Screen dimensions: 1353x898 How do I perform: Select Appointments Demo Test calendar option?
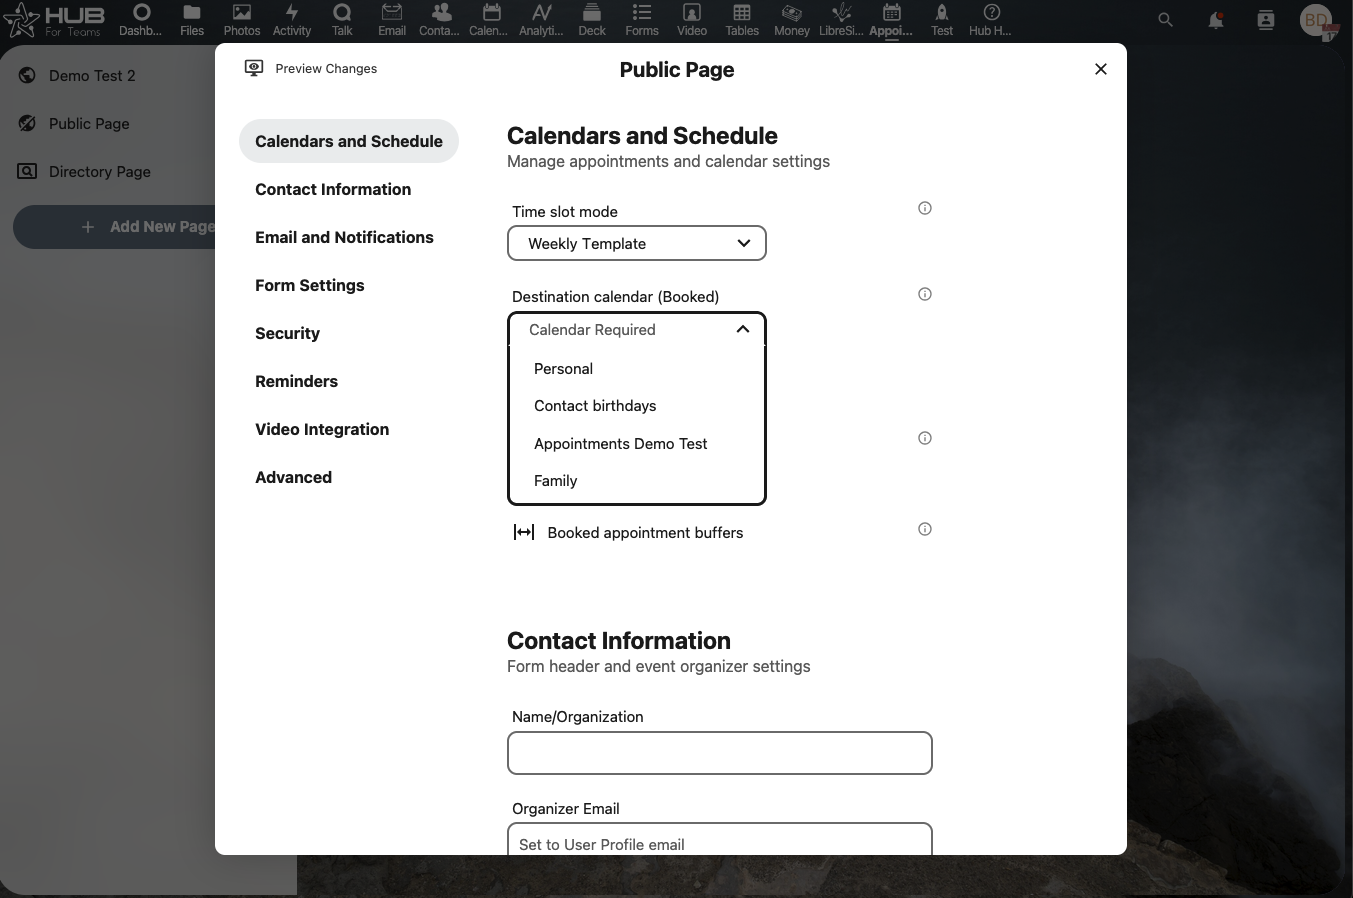pos(637,444)
